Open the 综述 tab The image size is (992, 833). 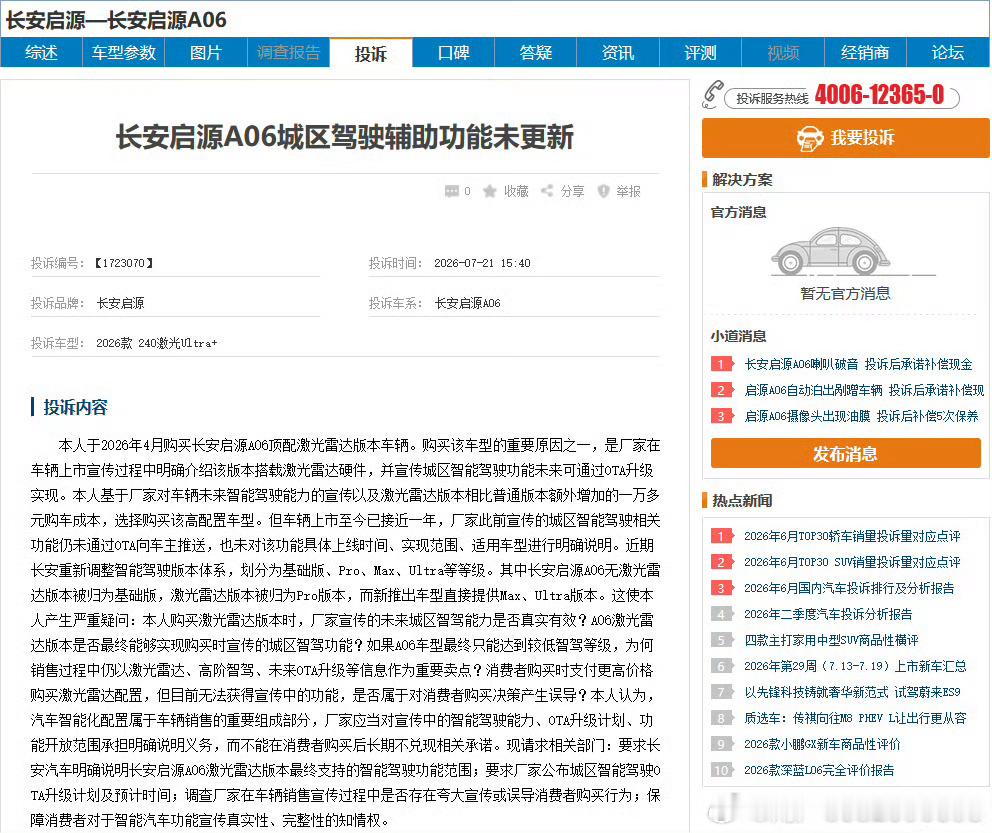coord(42,52)
